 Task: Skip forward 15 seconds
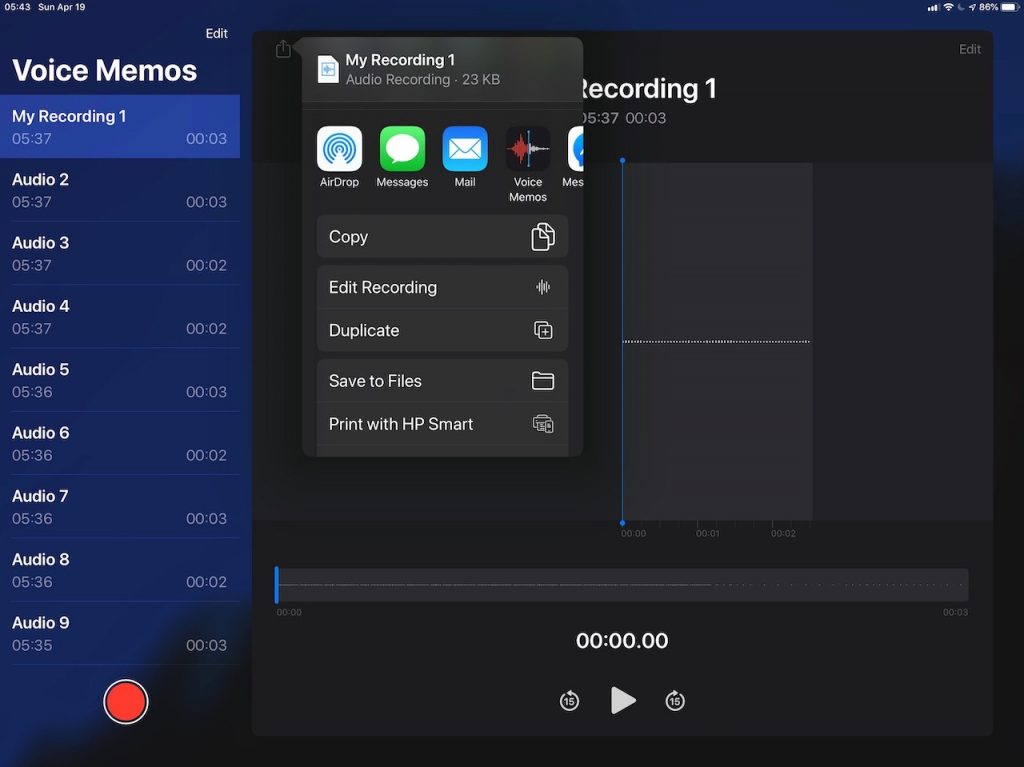point(675,701)
